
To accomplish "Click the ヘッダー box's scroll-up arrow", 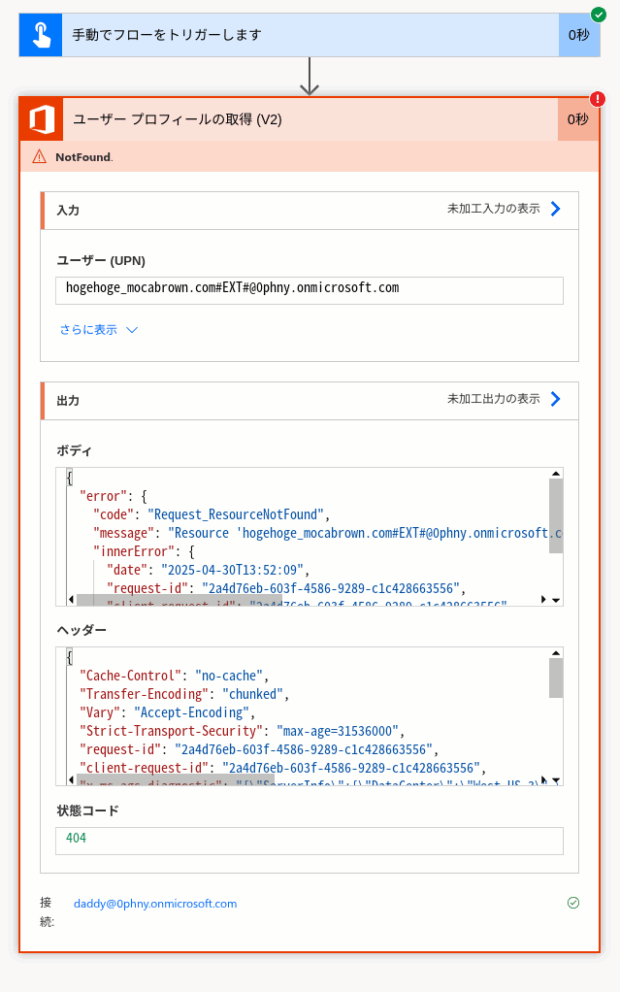I will point(555,653).
